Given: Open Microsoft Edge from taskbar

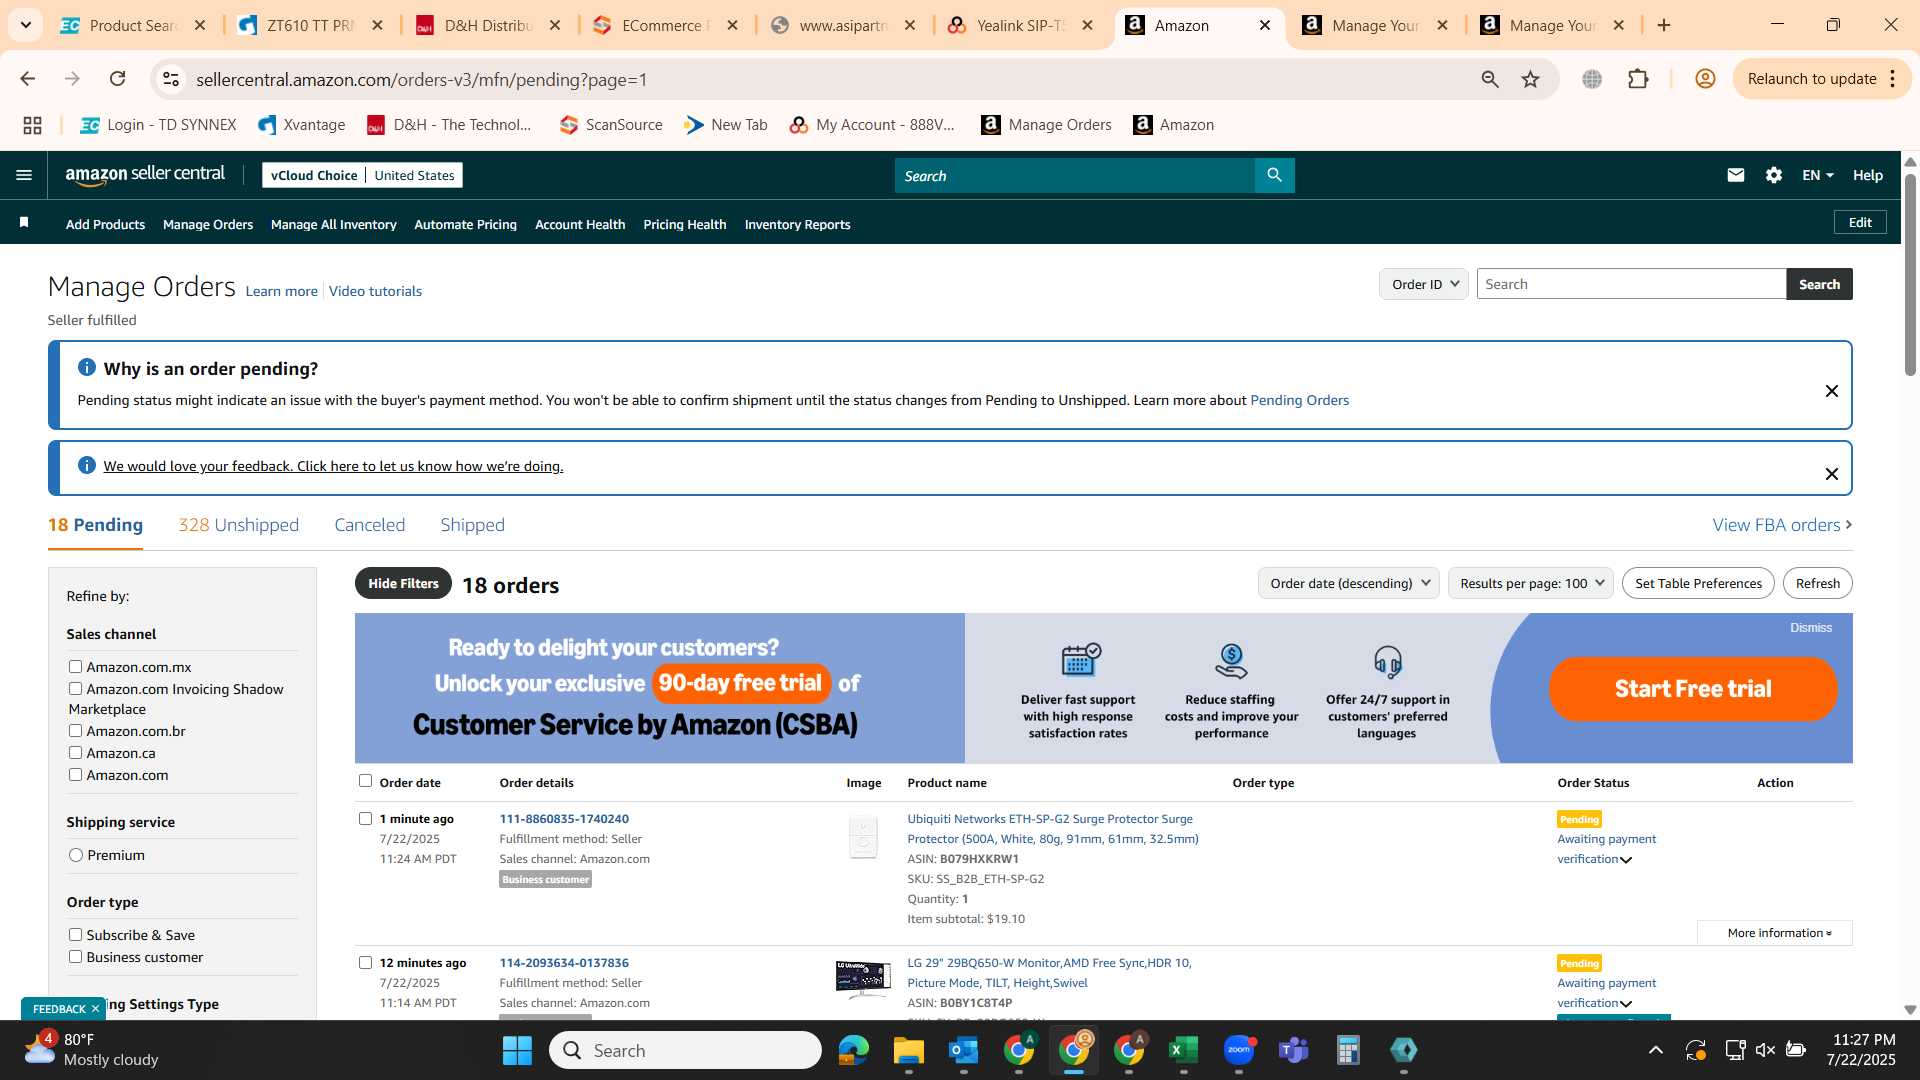Looking at the screenshot, I should pyautogui.click(x=854, y=1050).
